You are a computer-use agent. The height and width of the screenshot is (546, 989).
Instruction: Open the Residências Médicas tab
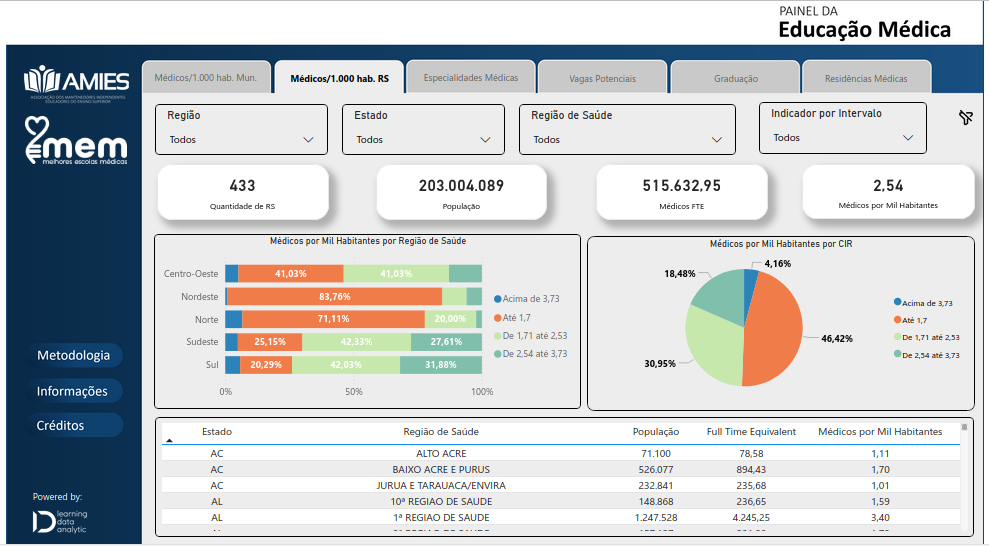(x=866, y=78)
